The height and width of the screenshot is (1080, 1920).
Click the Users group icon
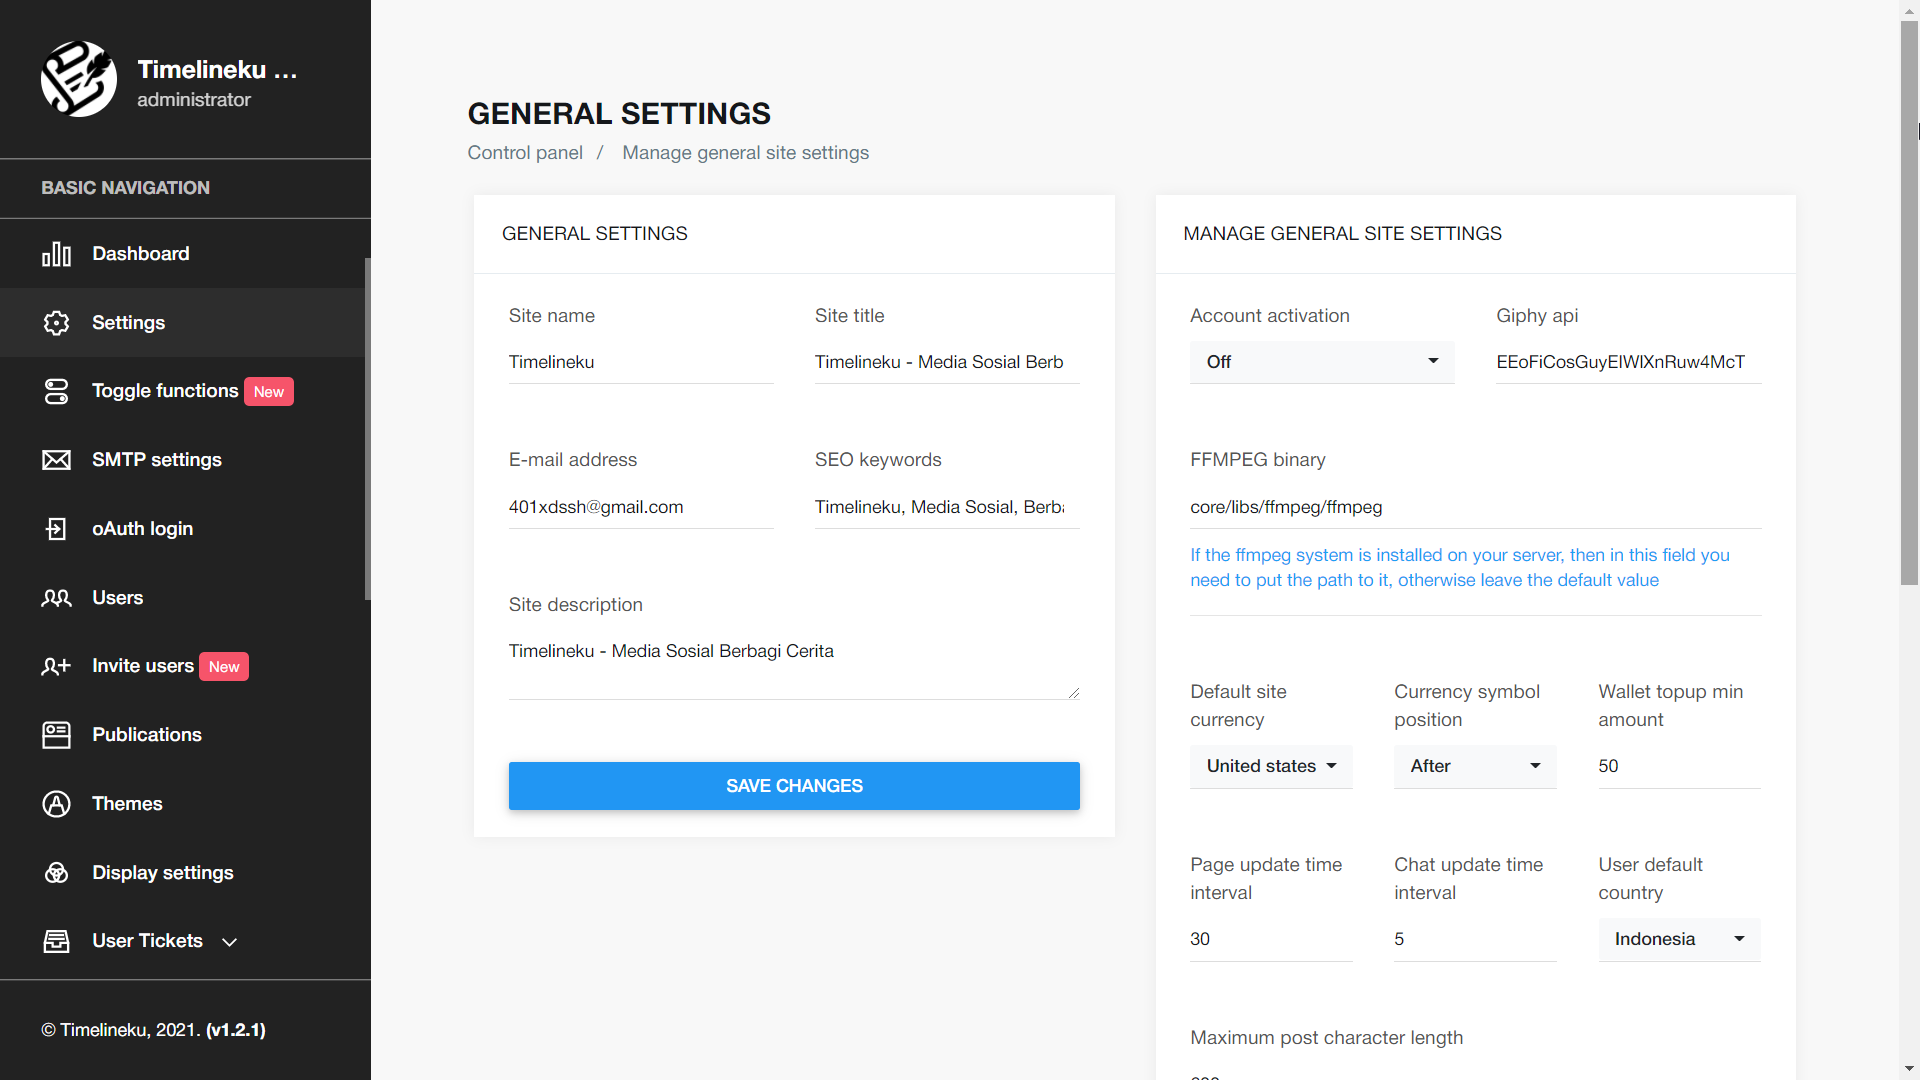56,598
